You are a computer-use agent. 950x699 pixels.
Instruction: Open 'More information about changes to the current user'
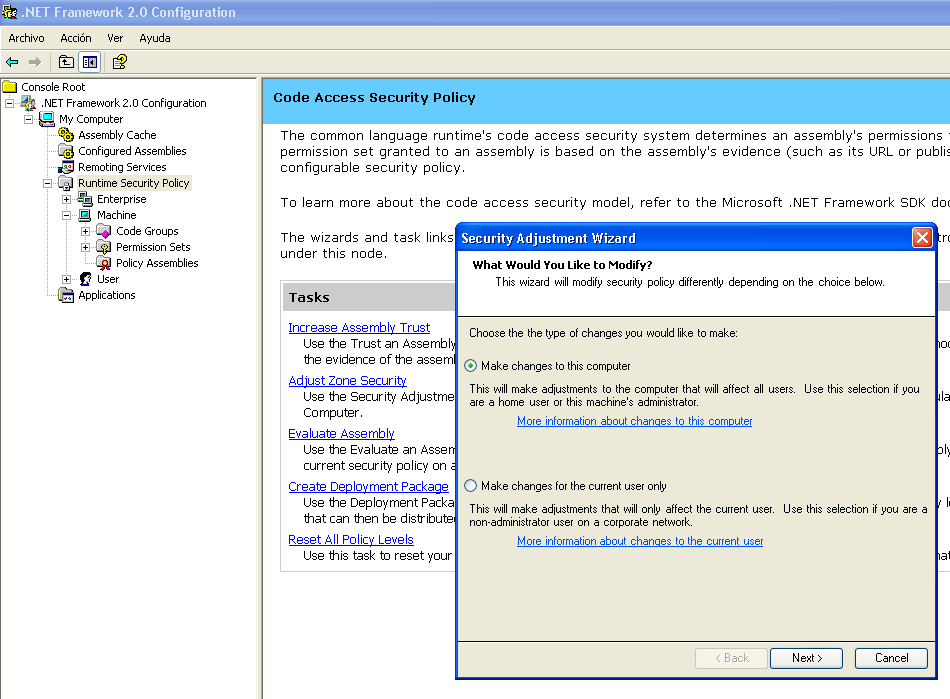click(640, 541)
